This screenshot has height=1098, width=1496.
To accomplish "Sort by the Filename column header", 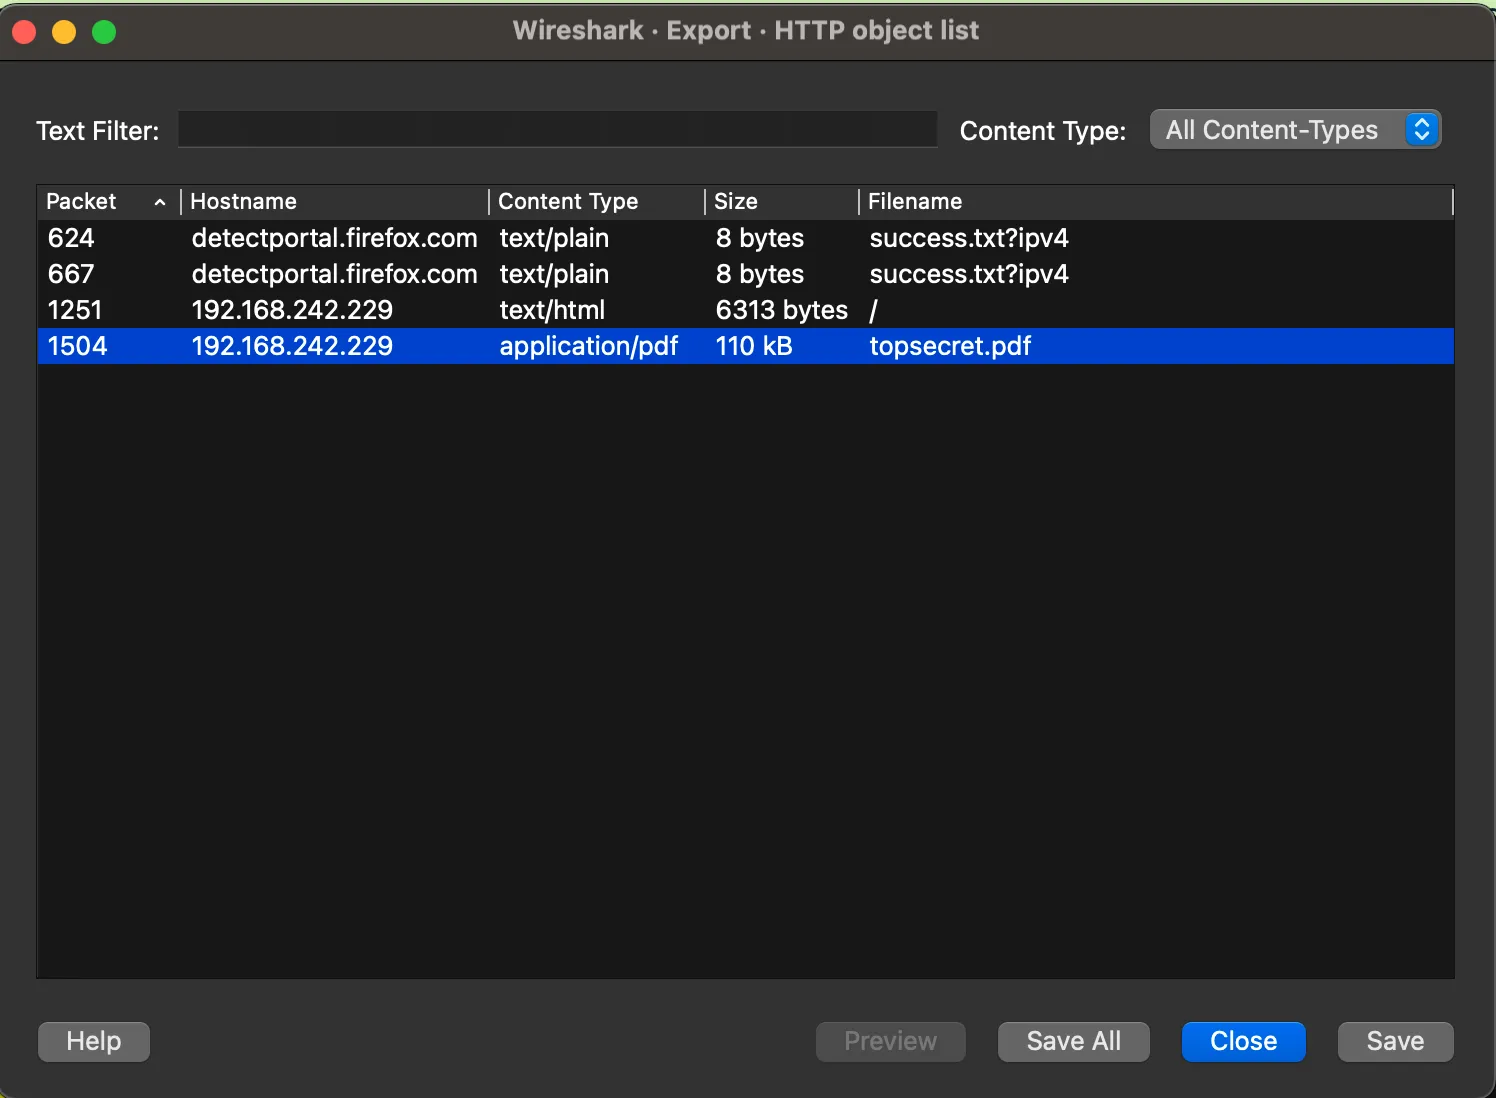I will [914, 202].
